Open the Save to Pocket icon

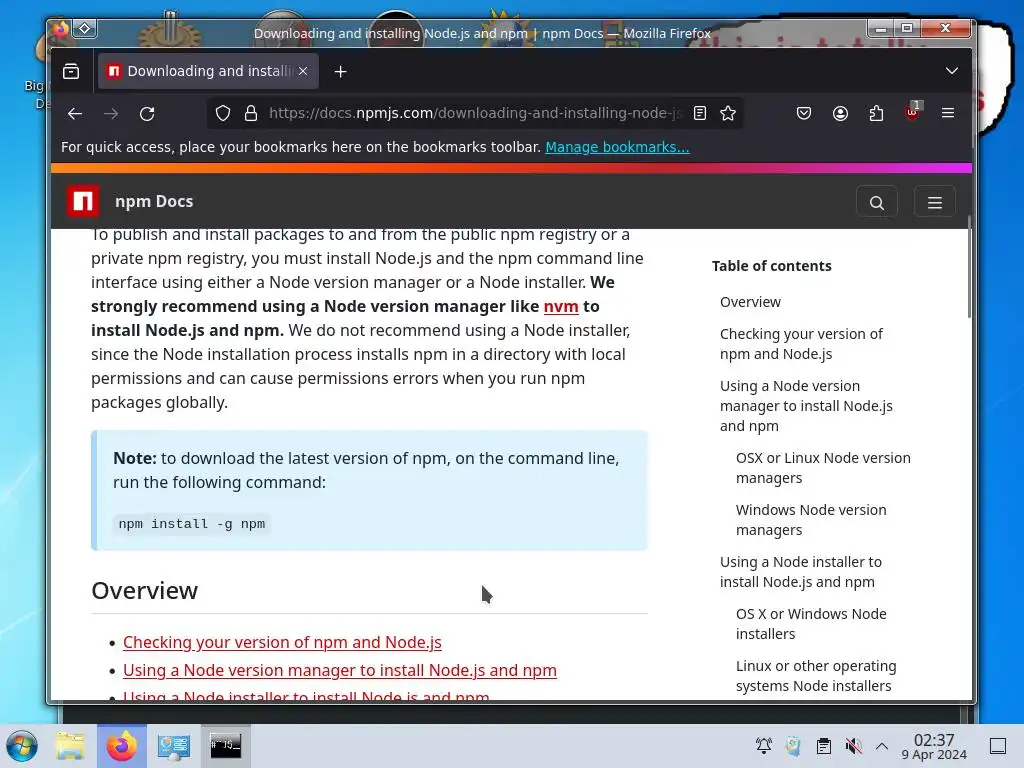click(x=804, y=113)
